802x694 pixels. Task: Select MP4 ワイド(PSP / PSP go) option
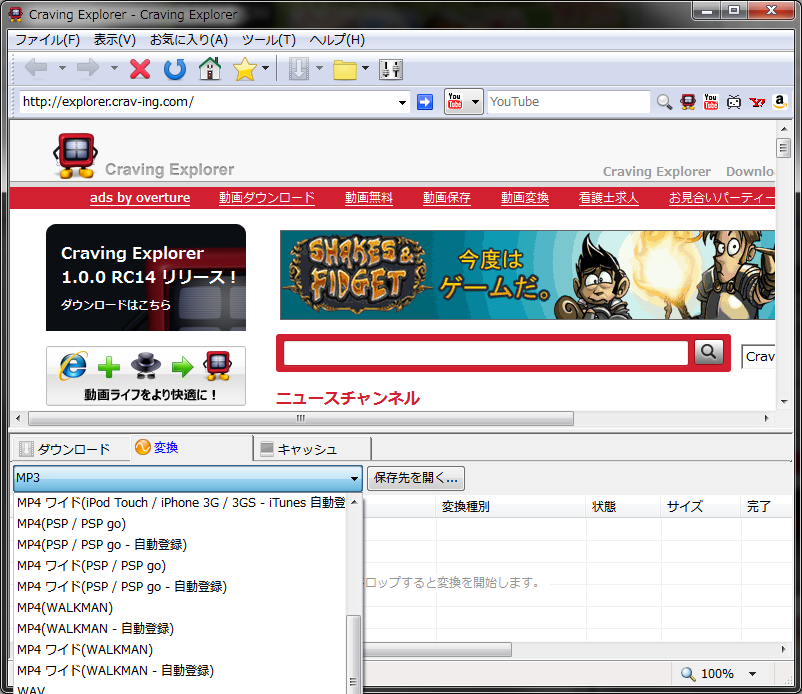pyautogui.click(x=180, y=566)
